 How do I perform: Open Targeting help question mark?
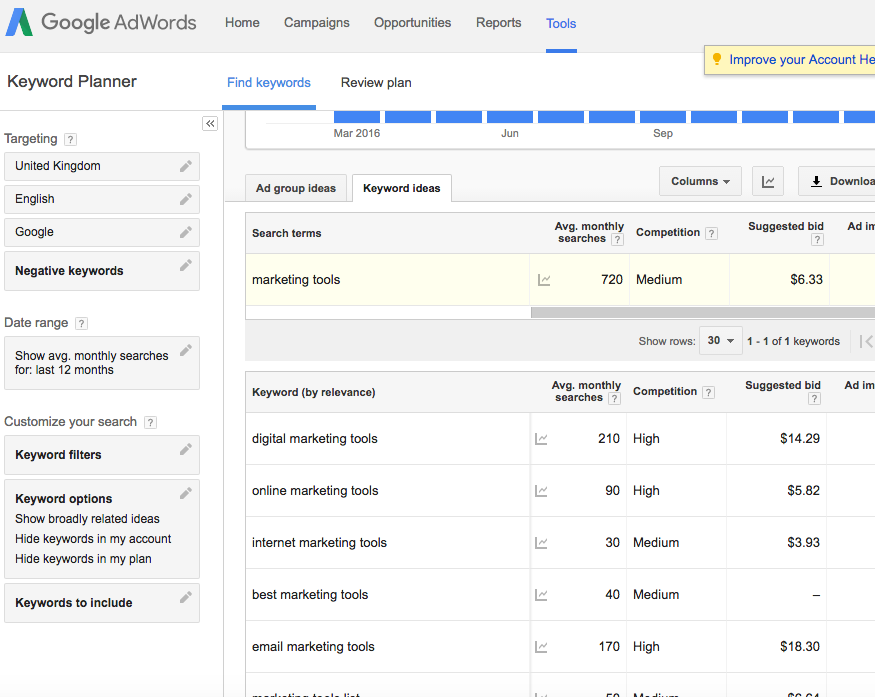pyautogui.click(x=70, y=140)
